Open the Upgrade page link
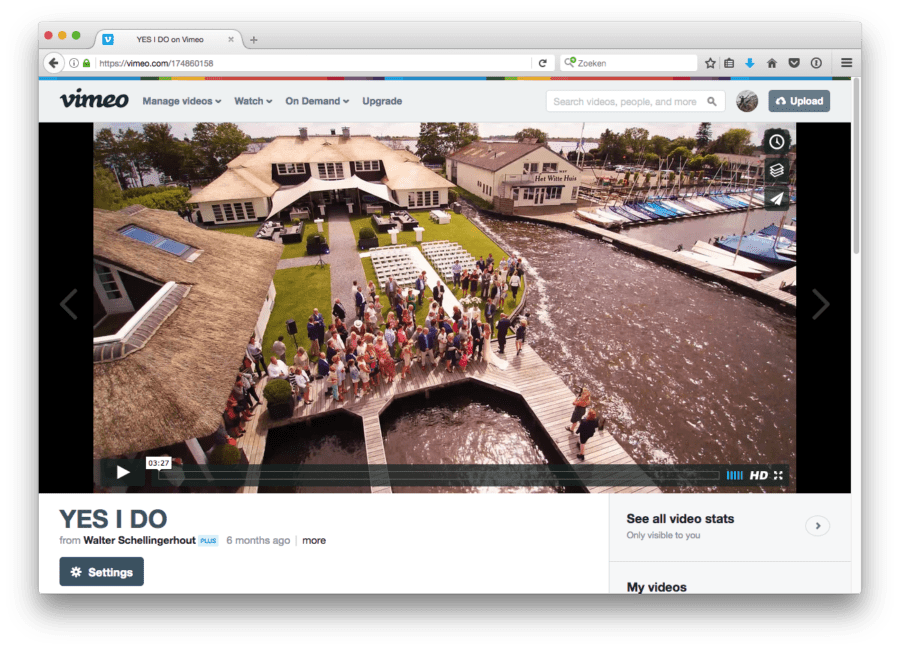 382,101
